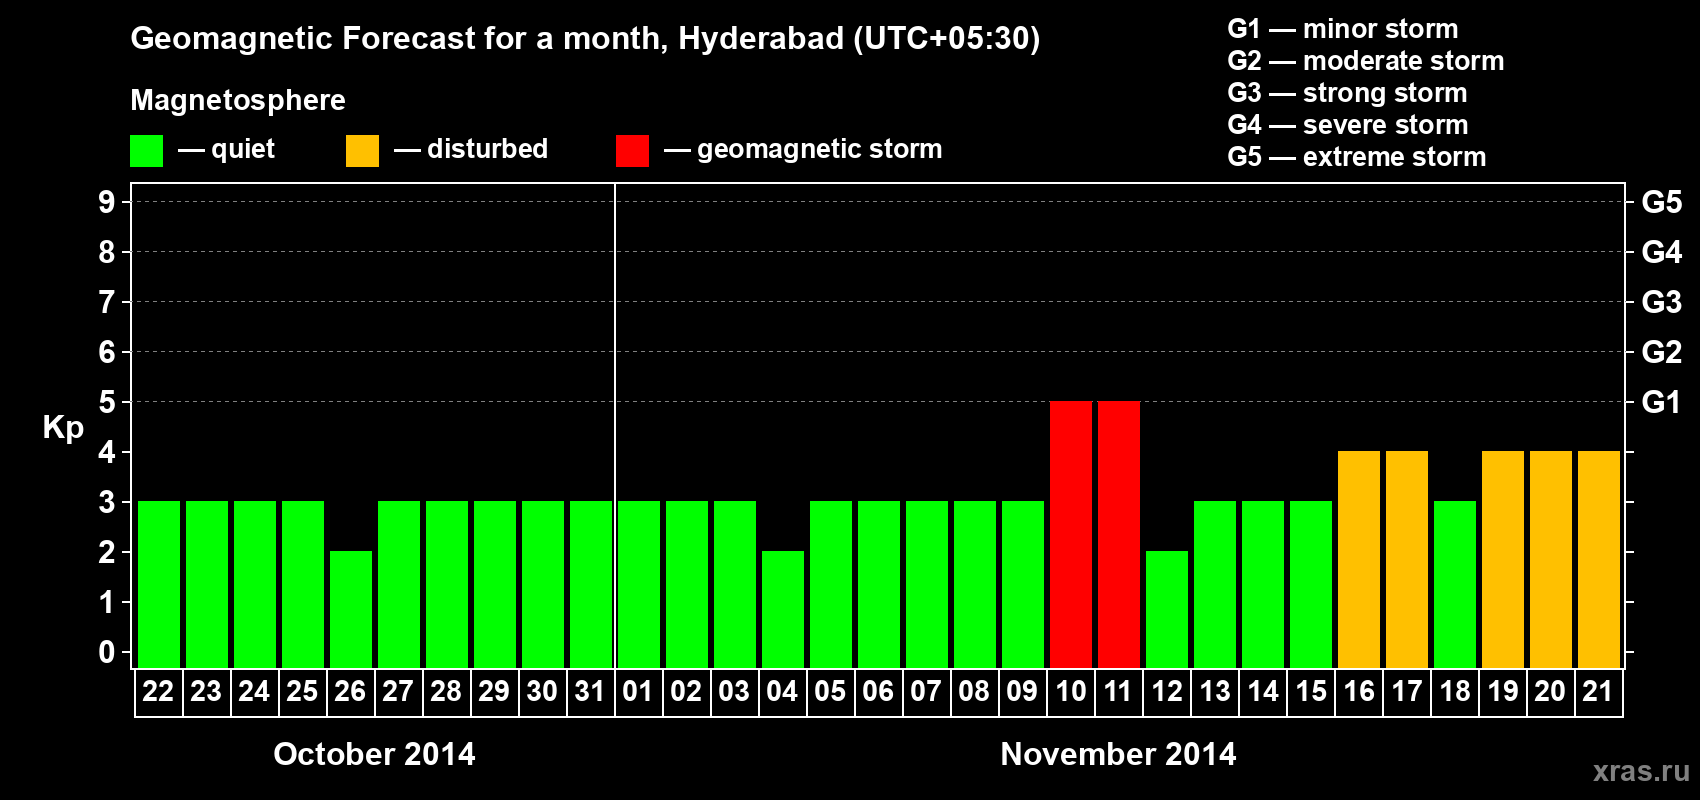Click date label 01 on the axis
The height and width of the screenshot is (800, 1700).
click(x=638, y=691)
